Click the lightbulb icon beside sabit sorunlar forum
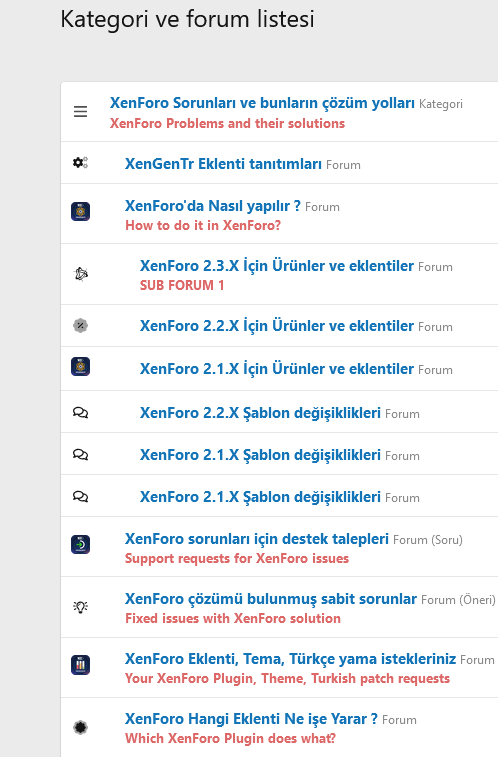 tap(81, 607)
